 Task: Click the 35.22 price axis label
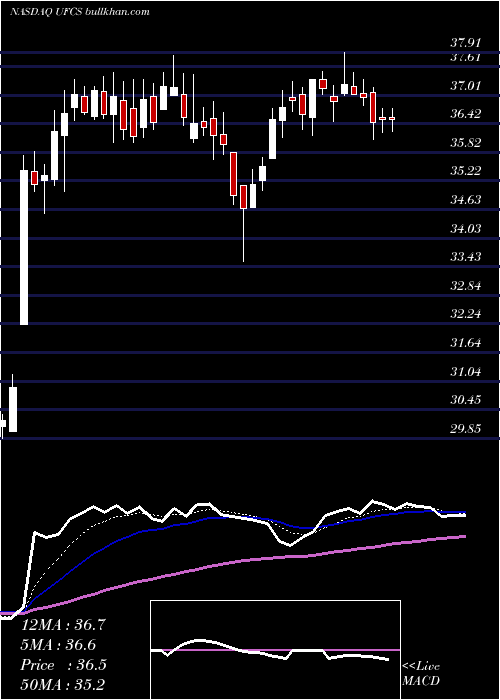point(465,171)
